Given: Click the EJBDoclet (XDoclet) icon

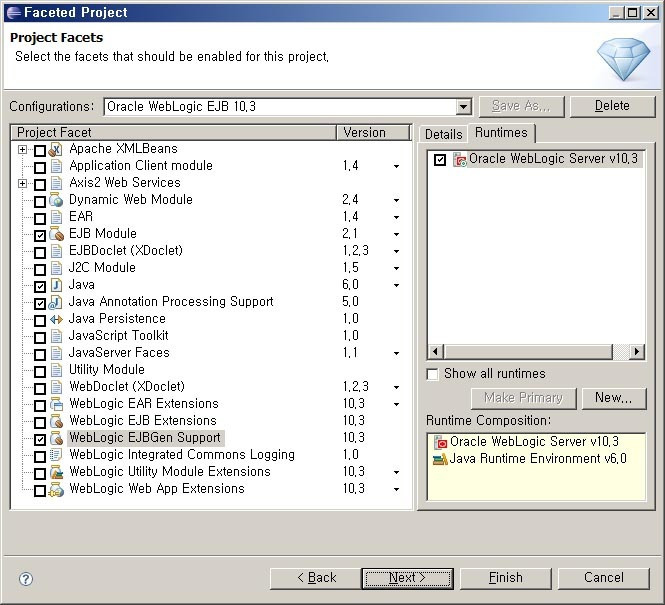Looking at the screenshot, I should click(56, 251).
